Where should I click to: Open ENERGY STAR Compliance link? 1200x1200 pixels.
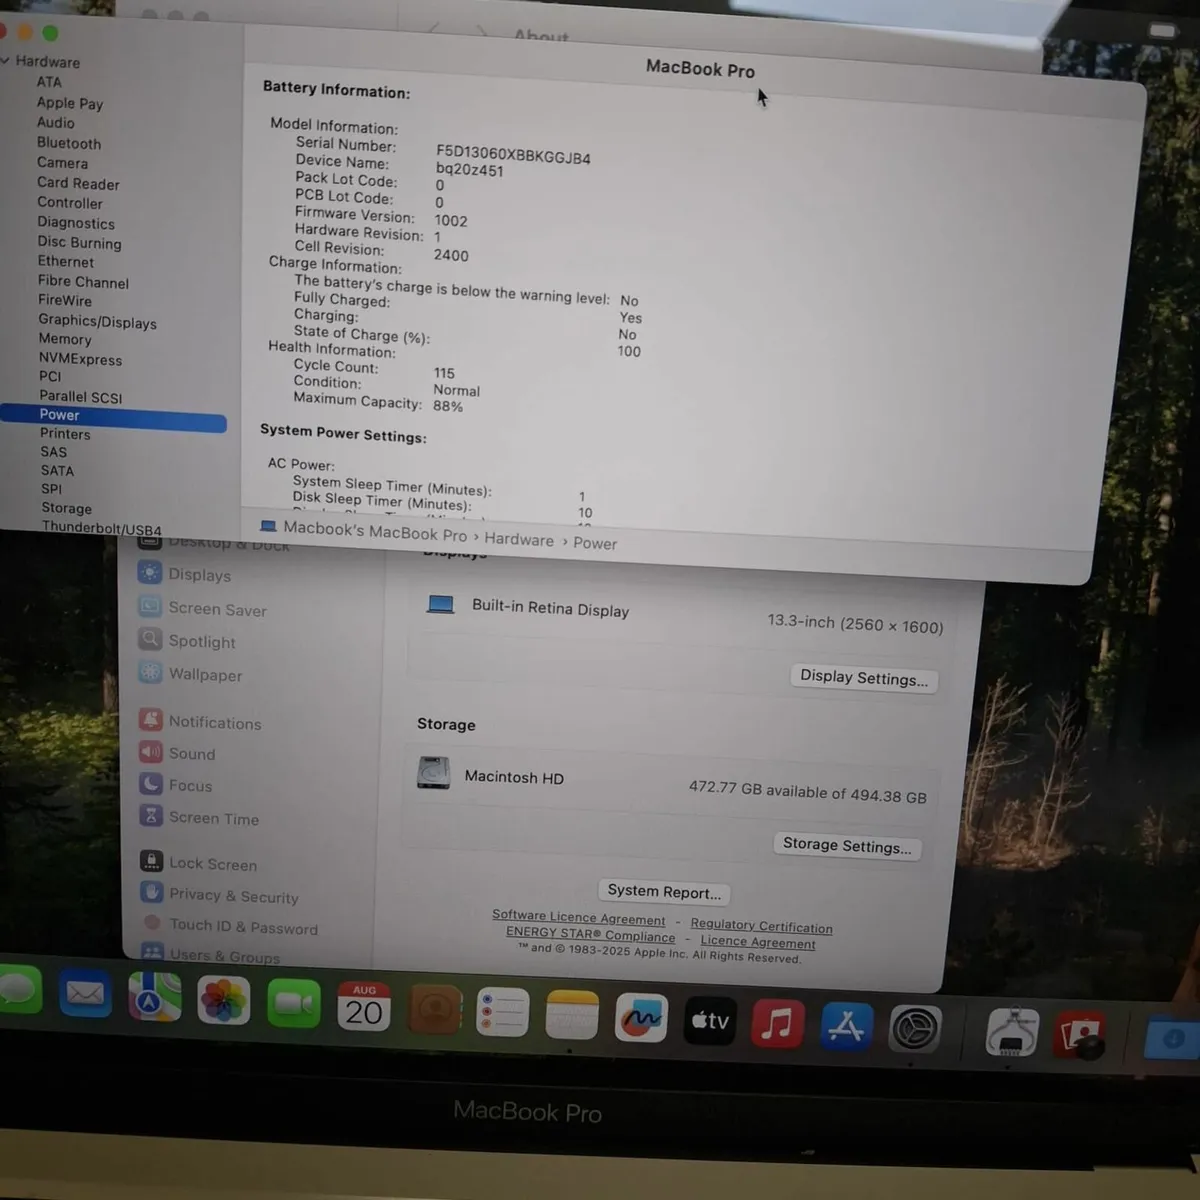590,934
